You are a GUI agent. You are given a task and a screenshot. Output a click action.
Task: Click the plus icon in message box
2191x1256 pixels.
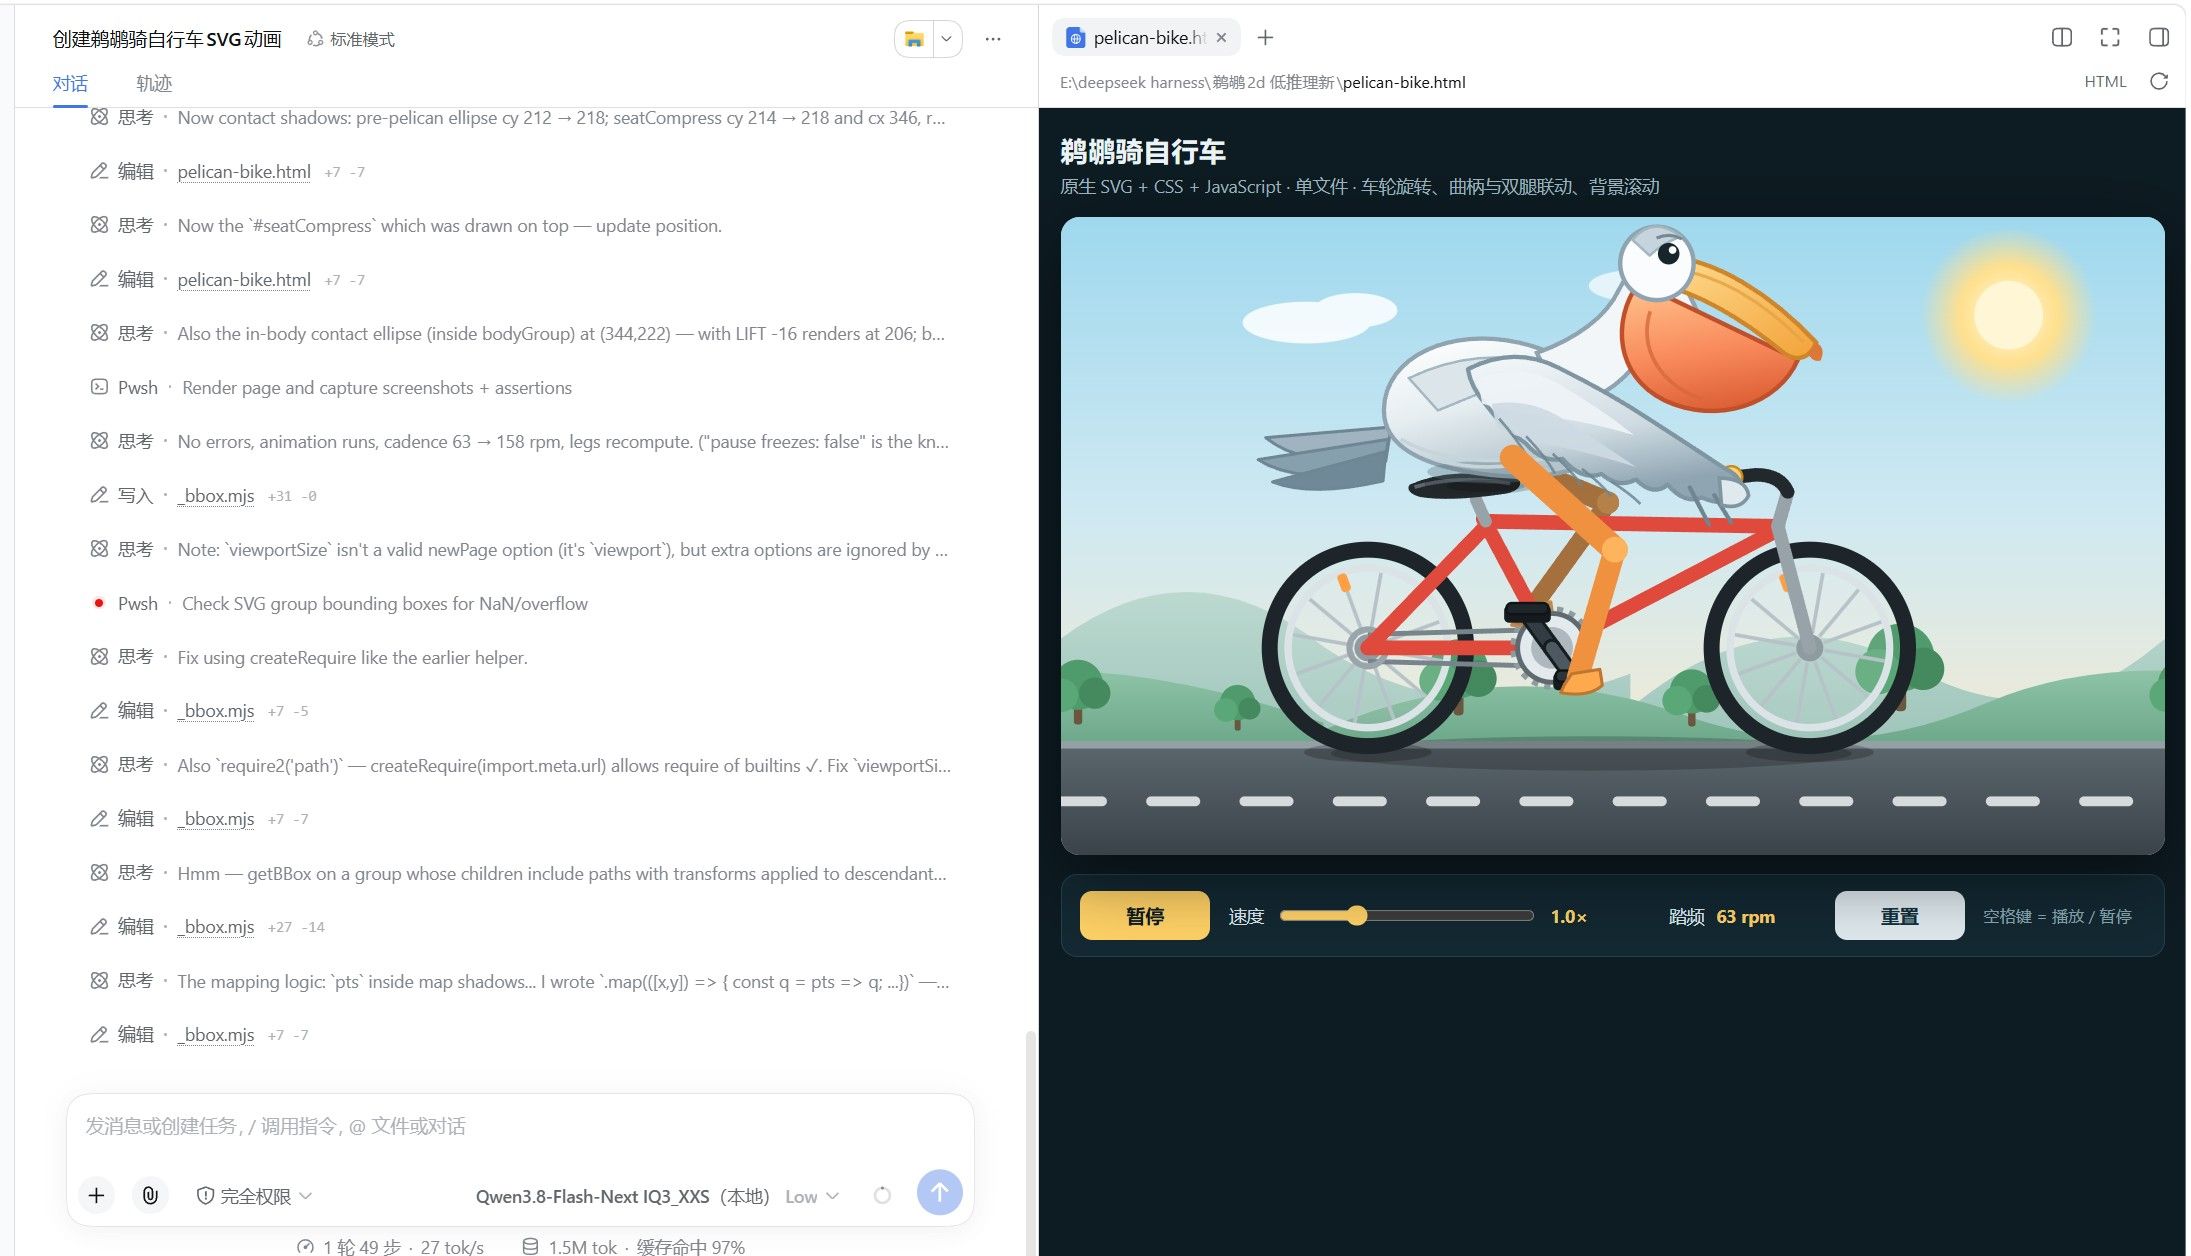97,1195
